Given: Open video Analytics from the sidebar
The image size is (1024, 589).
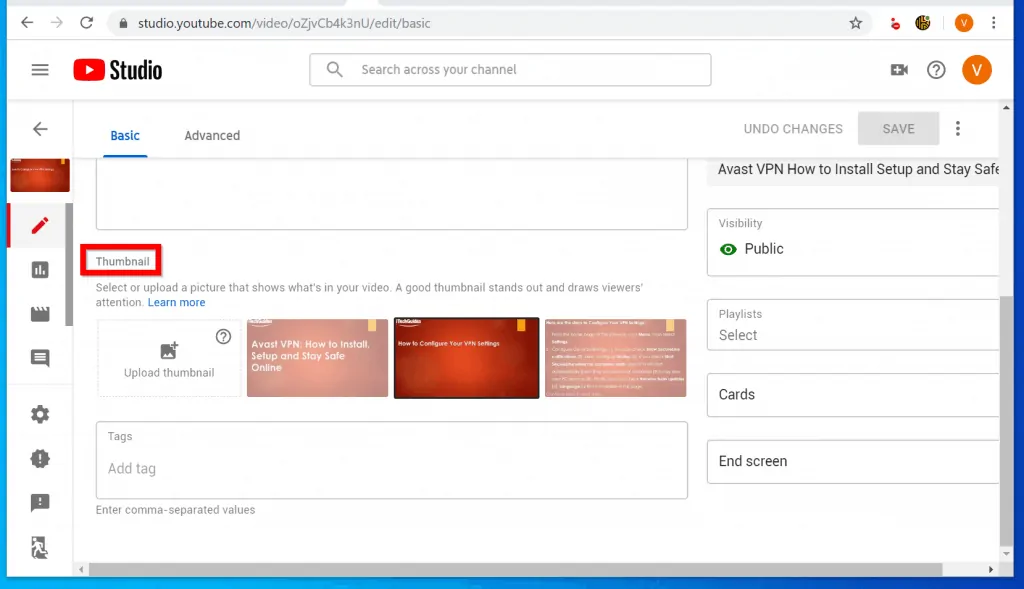Looking at the screenshot, I should click(x=39, y=269).
